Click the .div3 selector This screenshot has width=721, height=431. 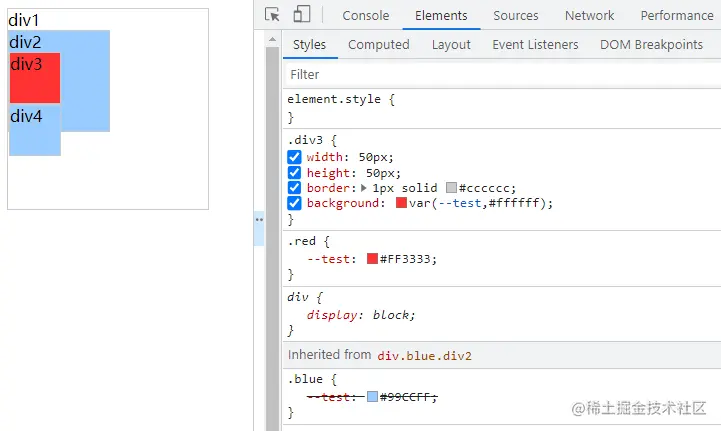(305, 140)
